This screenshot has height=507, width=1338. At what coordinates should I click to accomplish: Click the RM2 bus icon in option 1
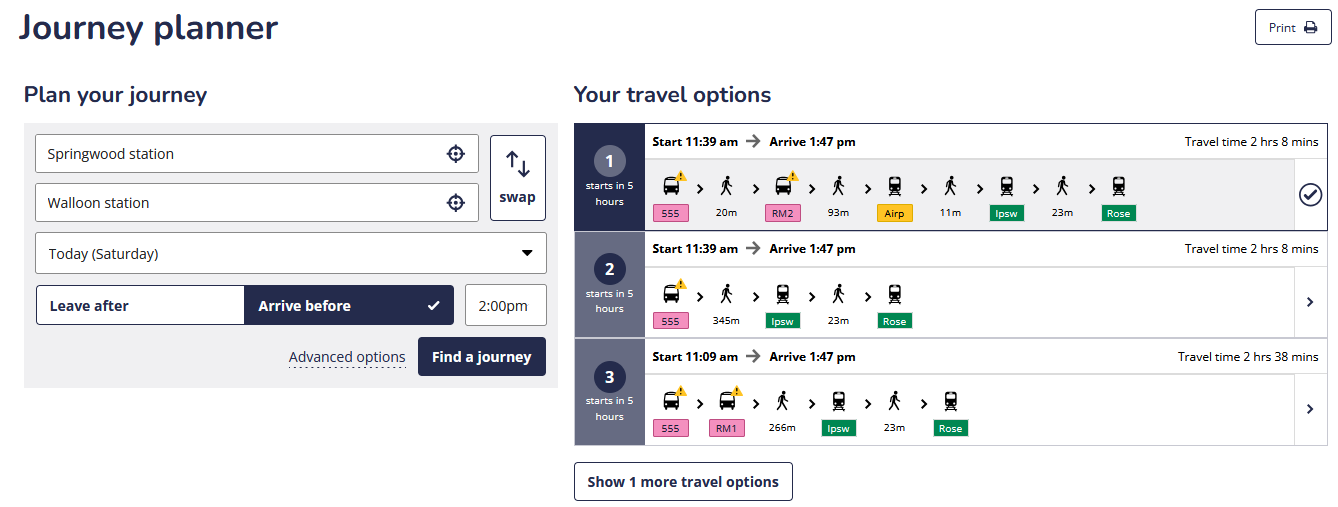click(x=783, y=185)
